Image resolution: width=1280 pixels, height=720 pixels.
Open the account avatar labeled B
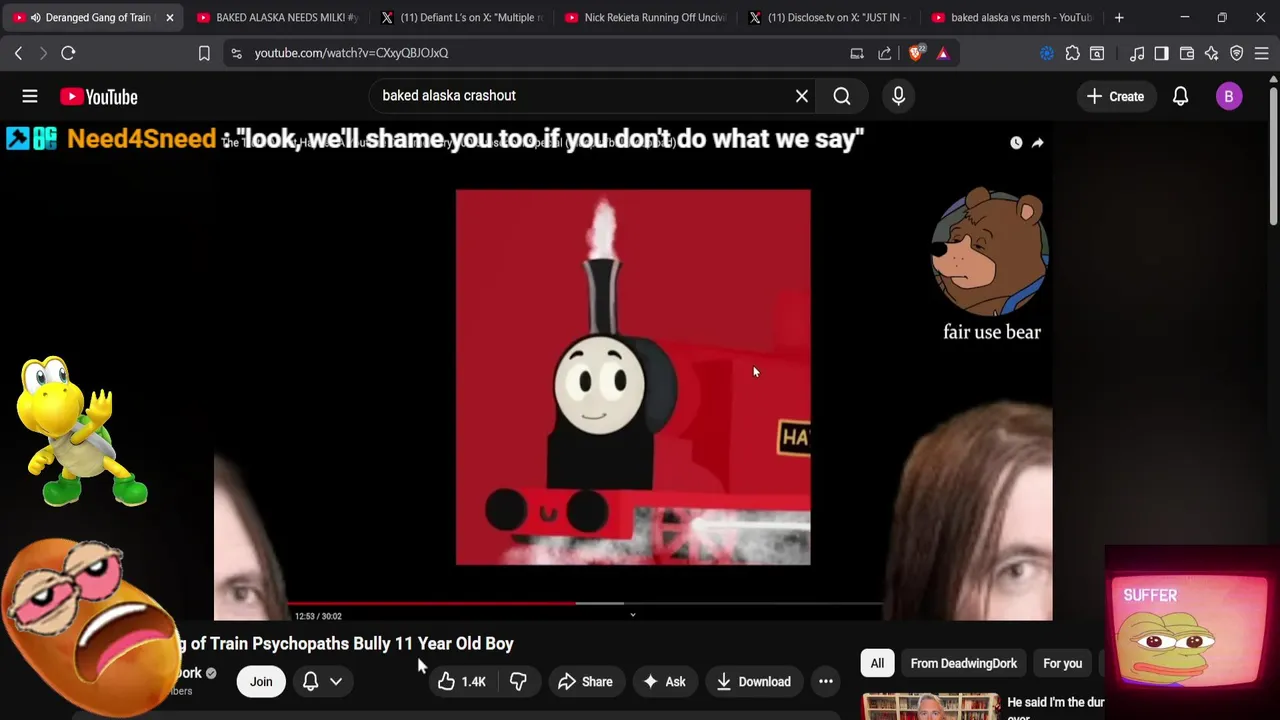coord(1229,97)
